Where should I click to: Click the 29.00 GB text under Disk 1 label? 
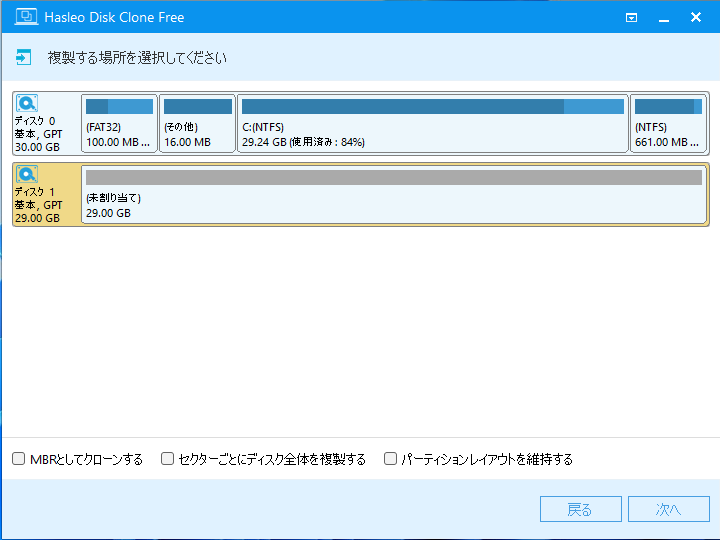coord(37,218)
